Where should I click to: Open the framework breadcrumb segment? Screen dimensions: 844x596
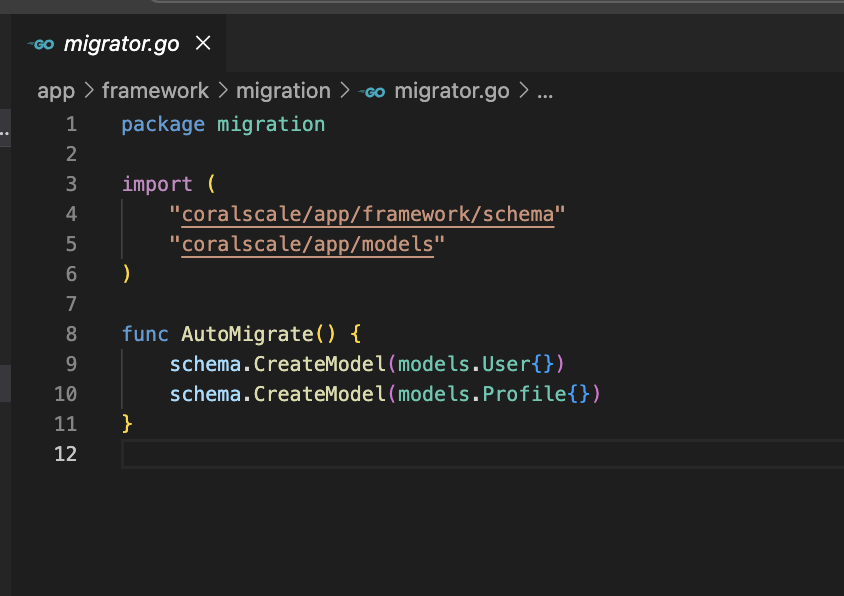[x=155, y=91]
